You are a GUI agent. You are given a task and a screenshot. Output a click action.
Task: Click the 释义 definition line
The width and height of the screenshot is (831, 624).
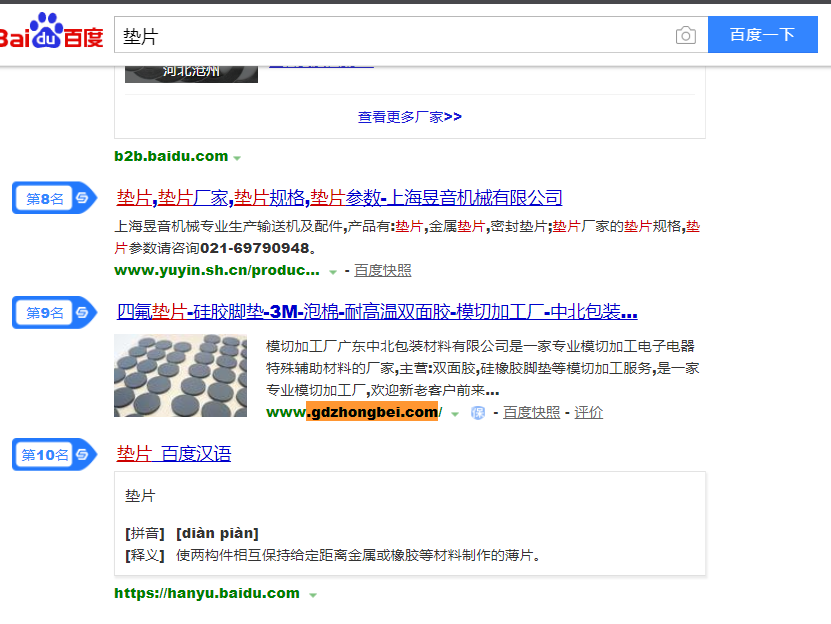[x=333, y=555]
